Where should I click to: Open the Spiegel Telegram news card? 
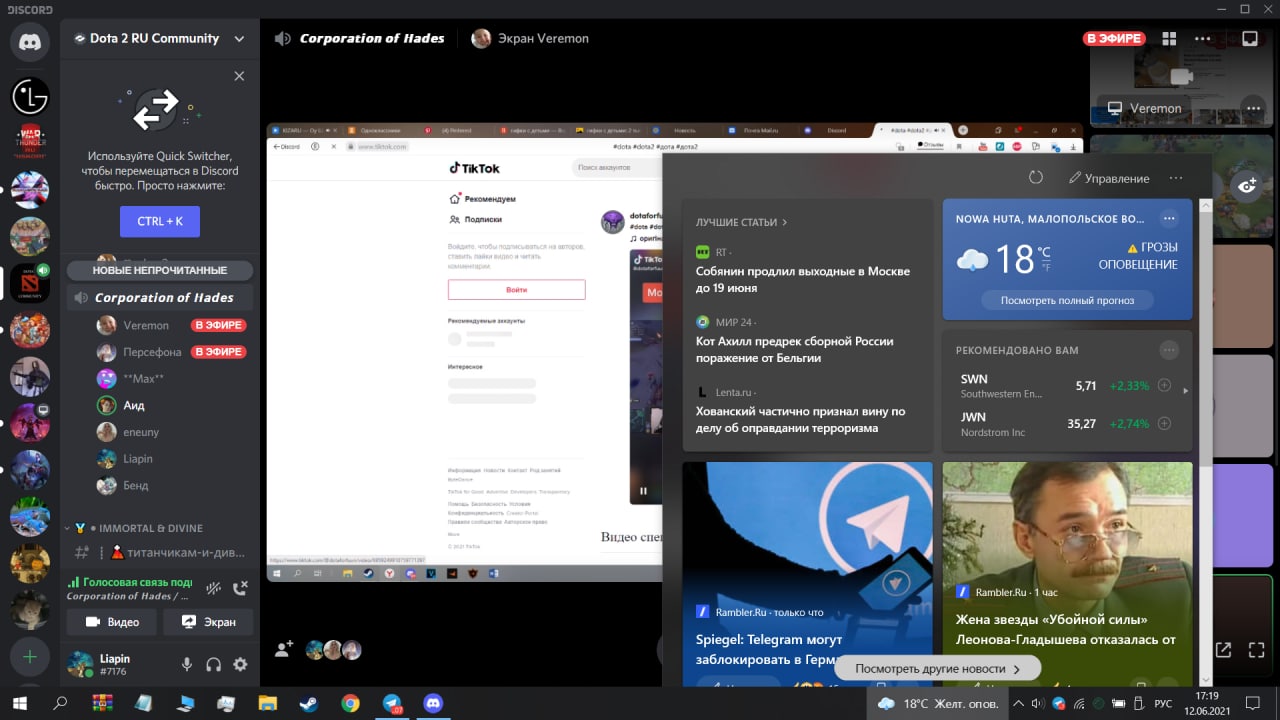[808, 574]
